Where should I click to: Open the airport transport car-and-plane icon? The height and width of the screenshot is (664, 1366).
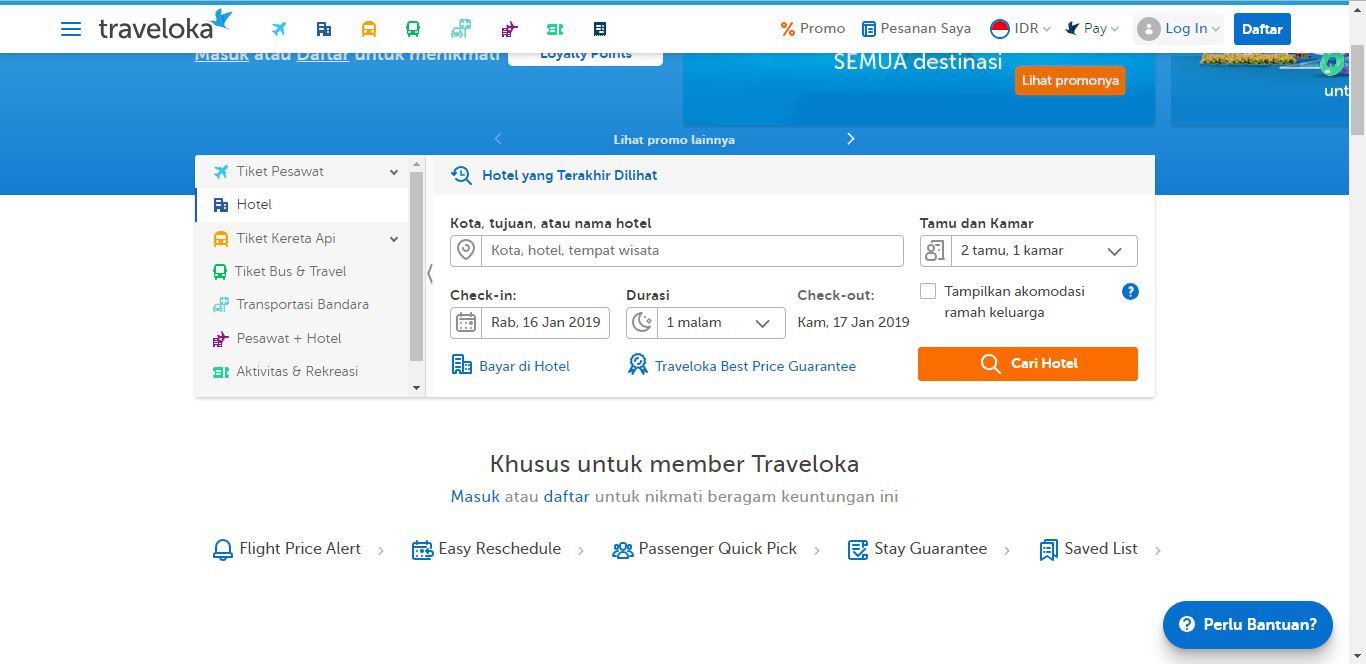click(x=461, y=28)
